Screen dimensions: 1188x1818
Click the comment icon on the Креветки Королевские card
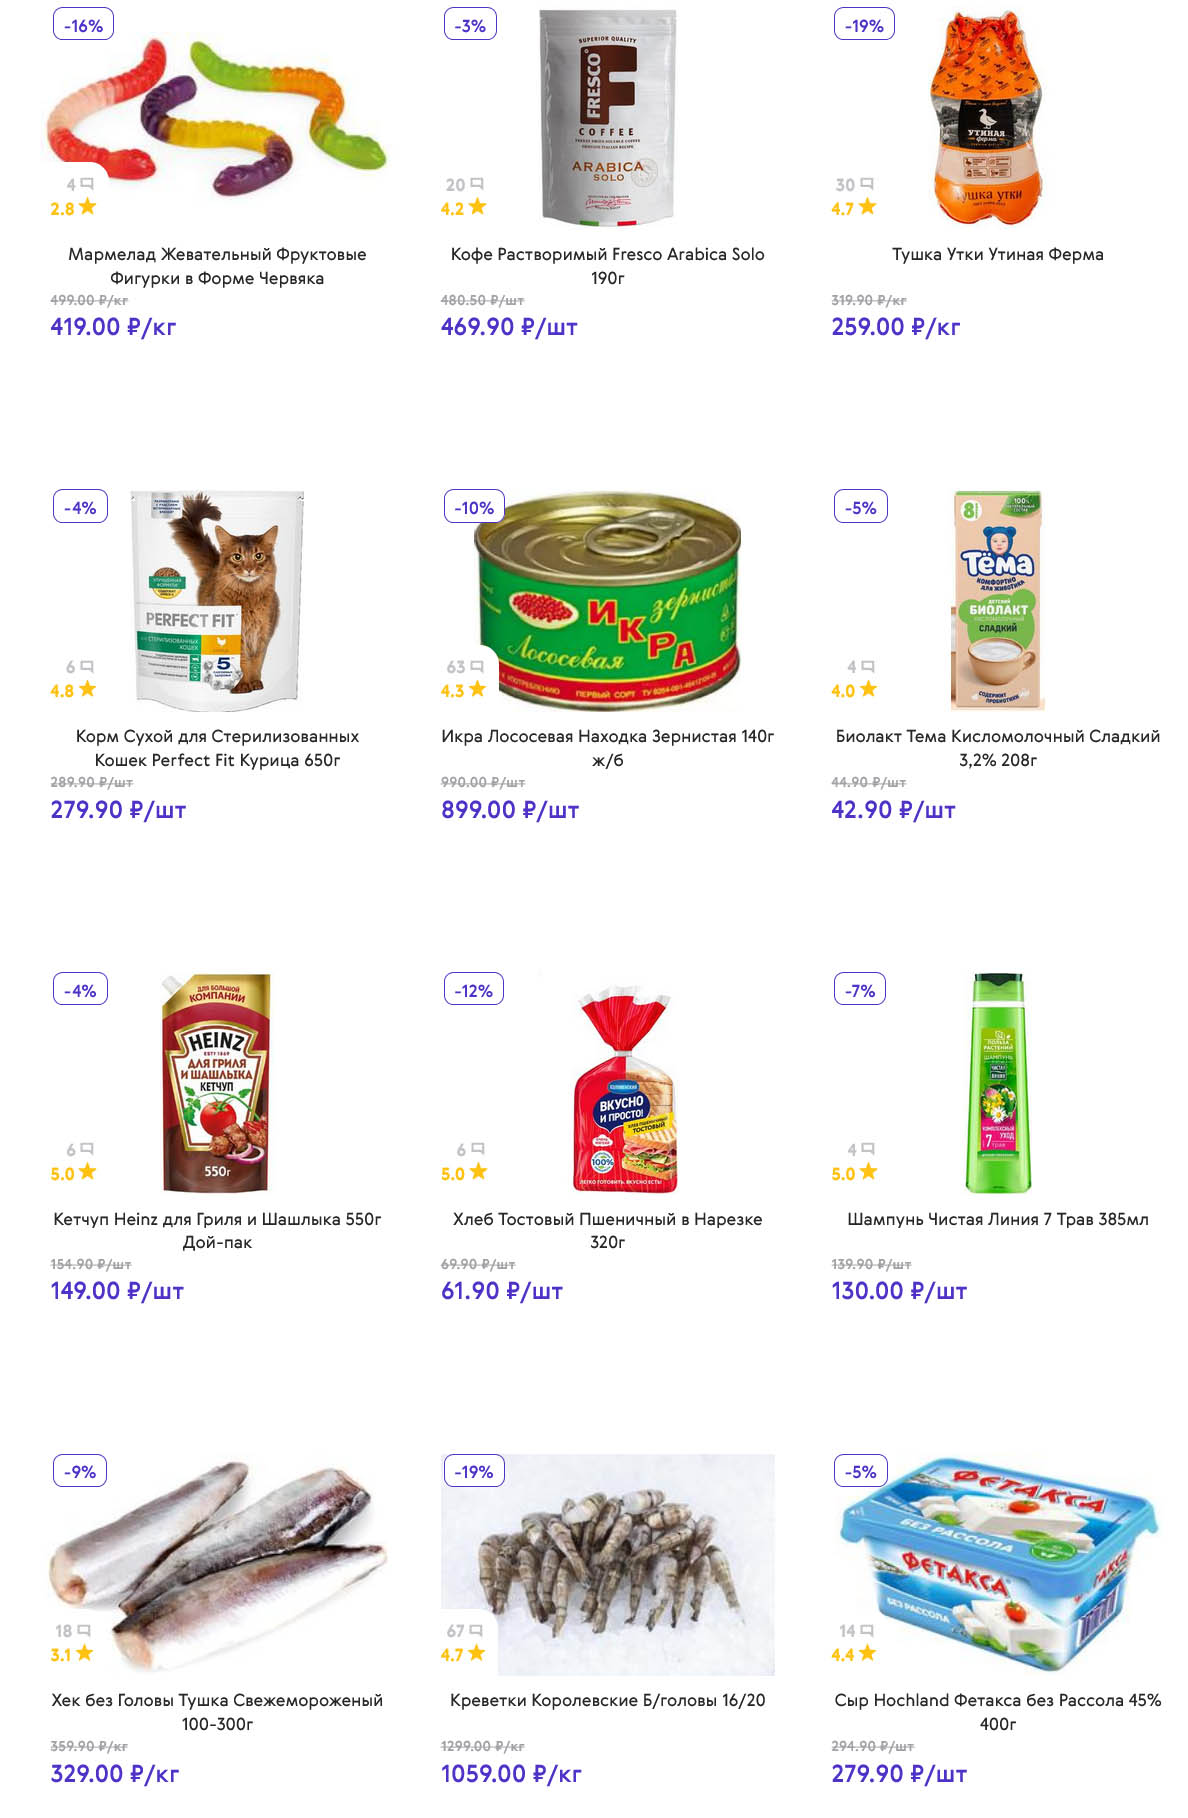[x=477, y=1631]
